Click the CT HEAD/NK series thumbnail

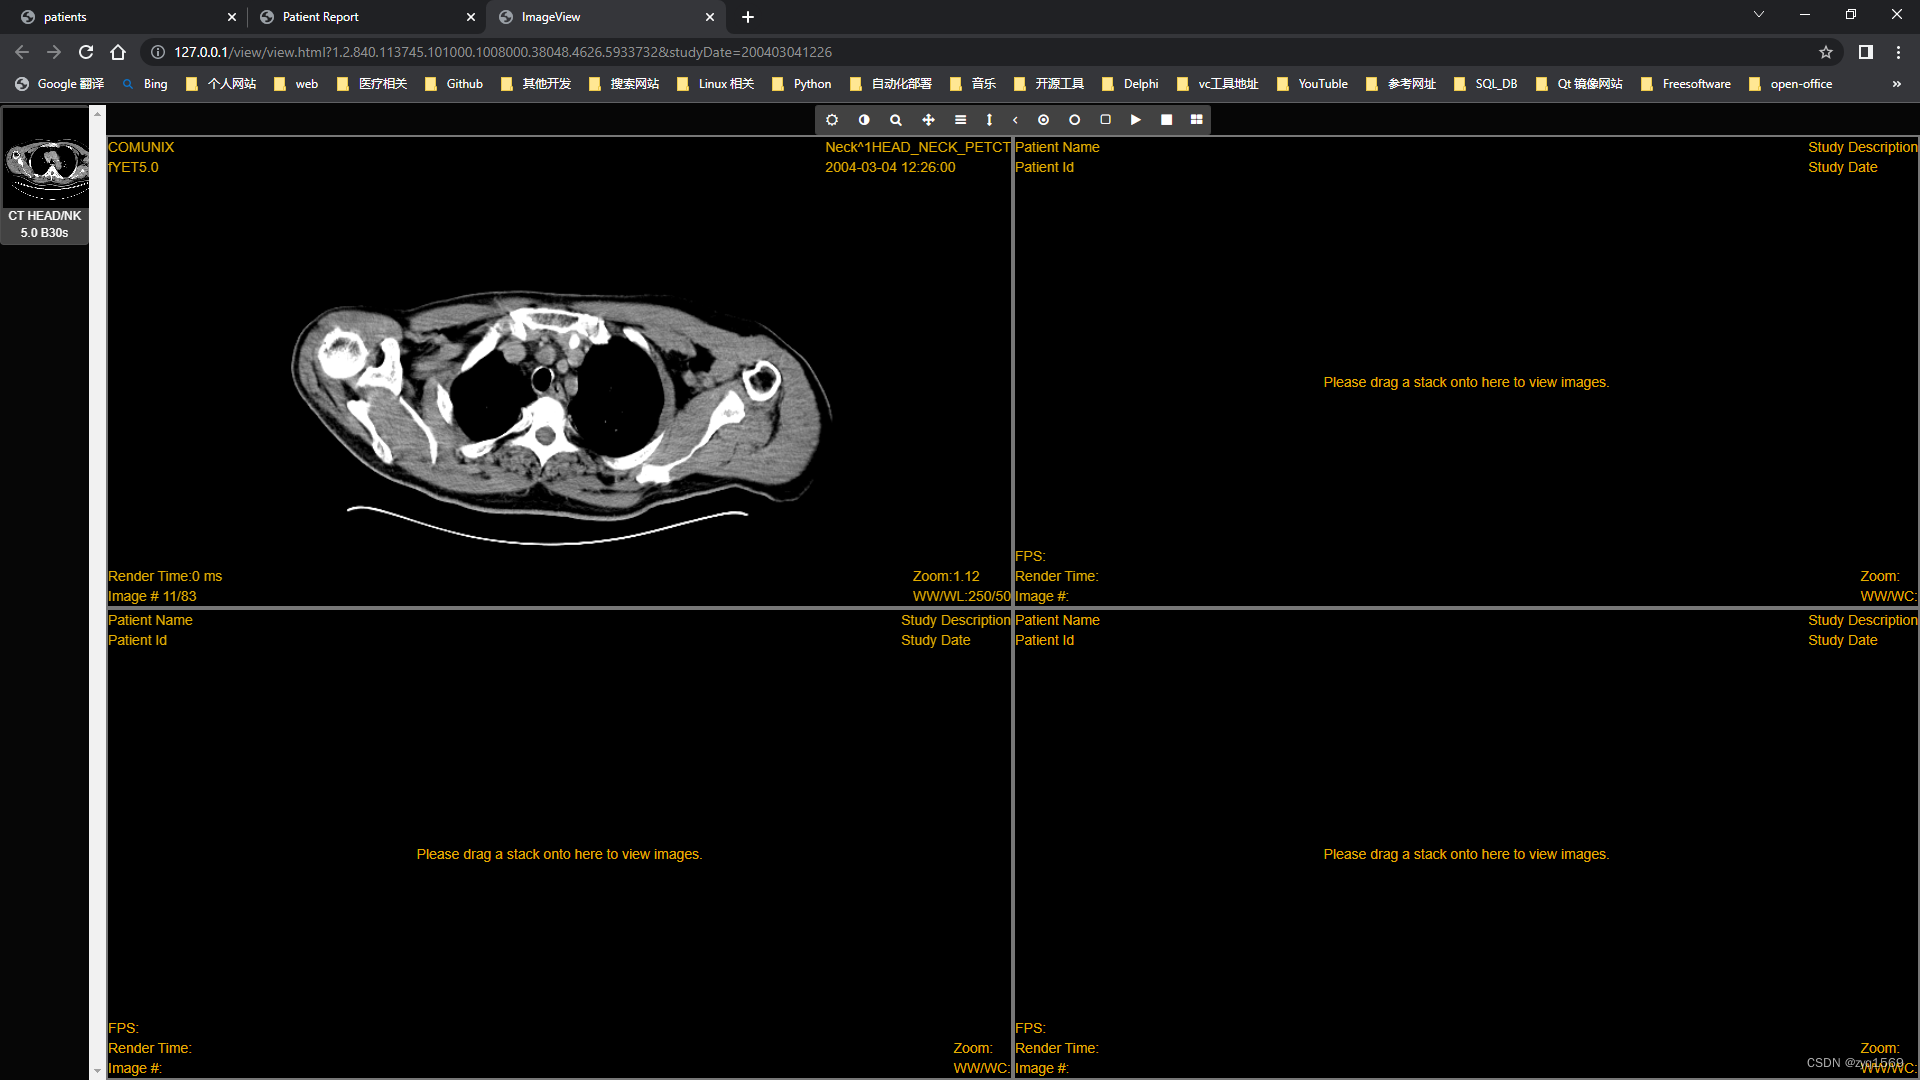click(x=46, y=175)
